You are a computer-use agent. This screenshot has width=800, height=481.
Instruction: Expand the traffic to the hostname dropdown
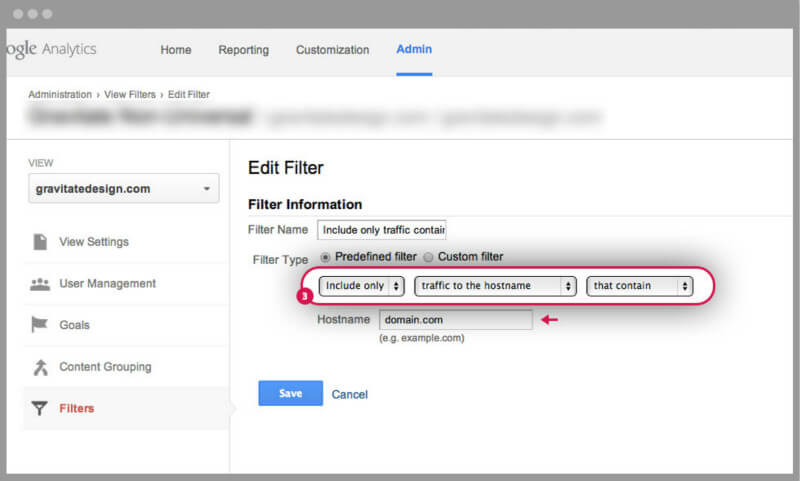496,286
